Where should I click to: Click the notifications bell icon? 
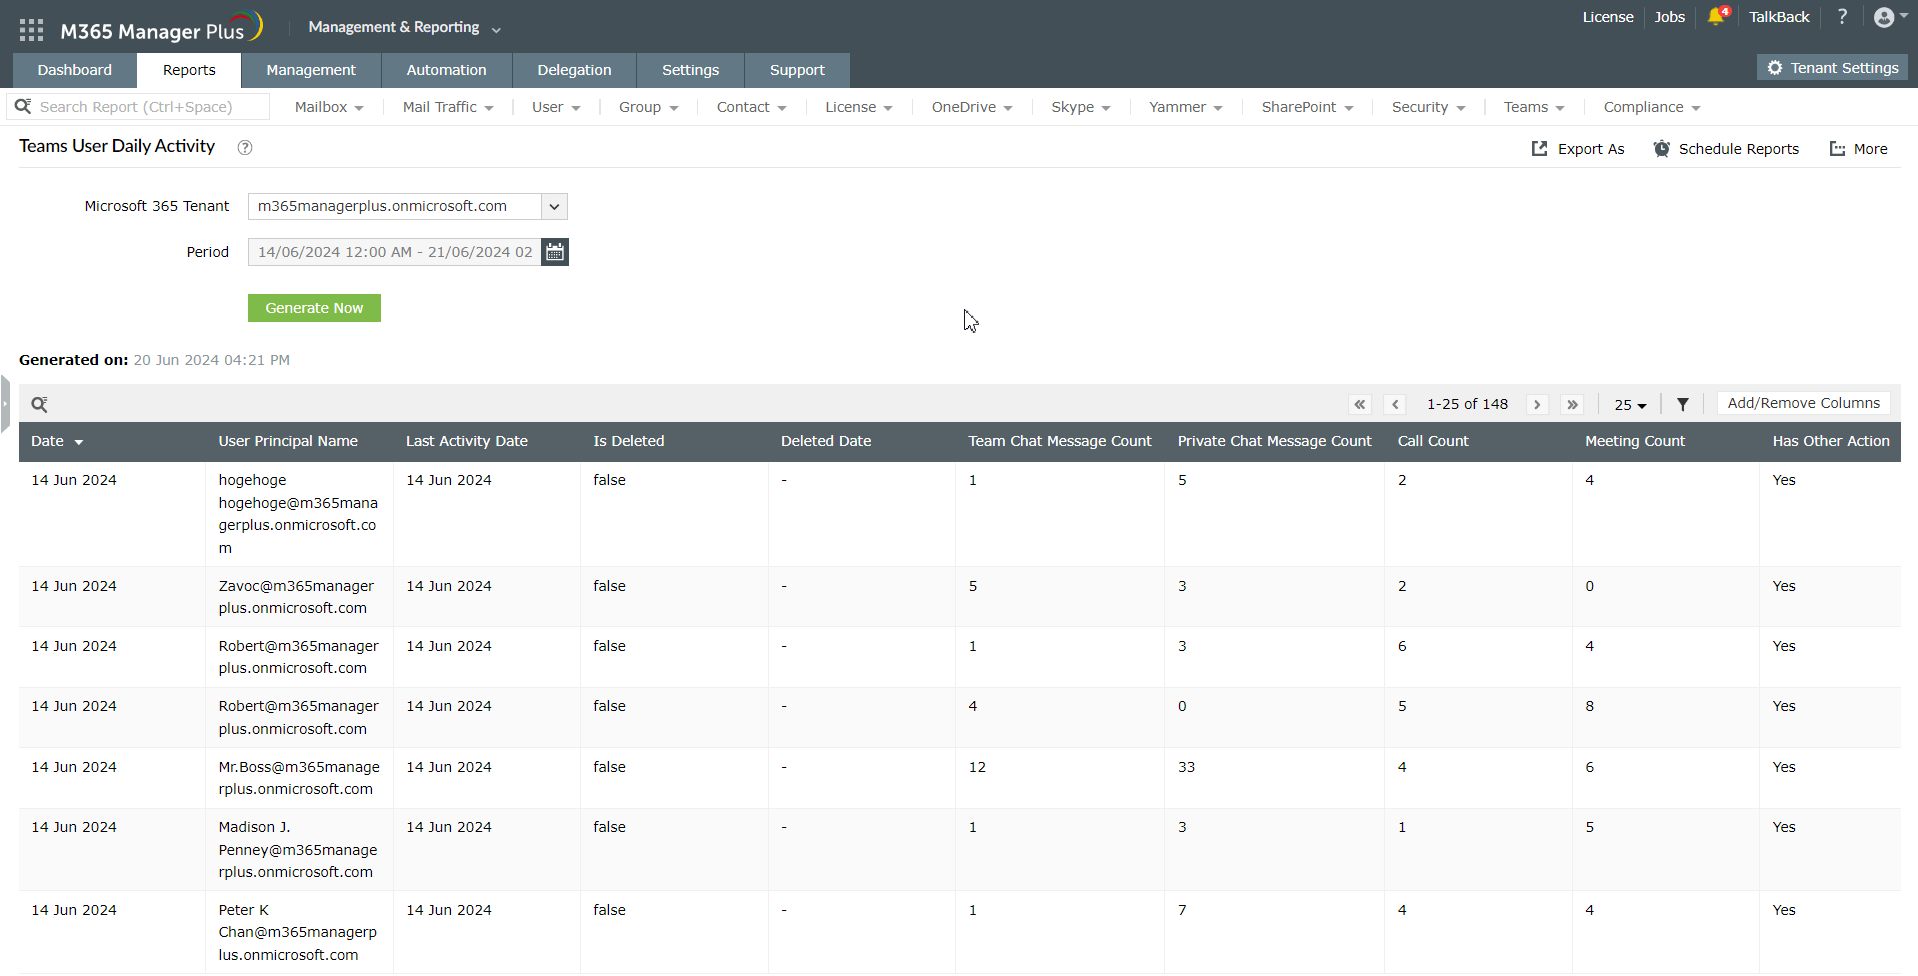coord(1717,17)
